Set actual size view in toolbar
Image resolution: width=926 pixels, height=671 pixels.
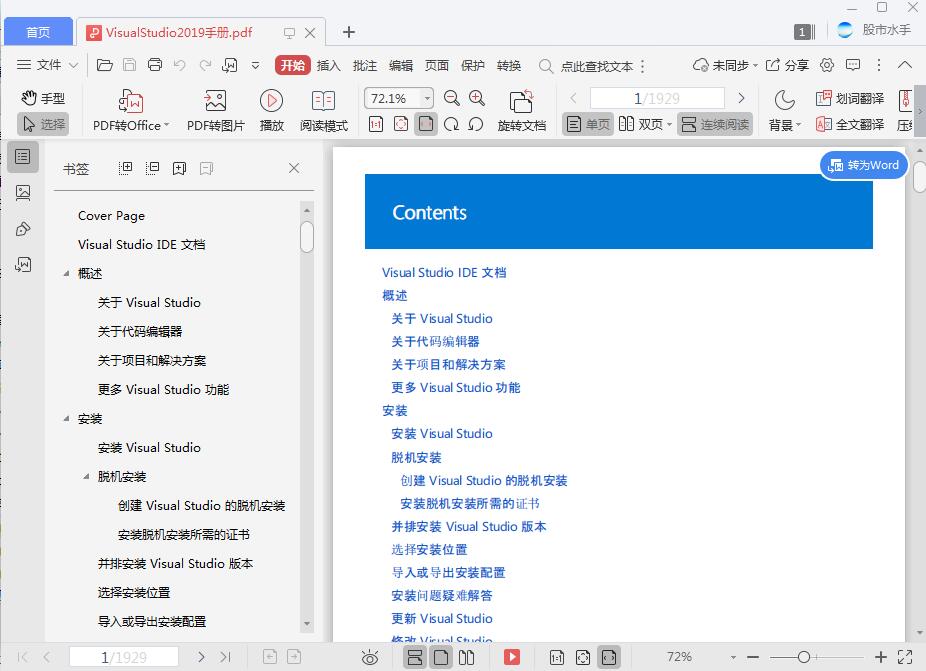[376, 124]
